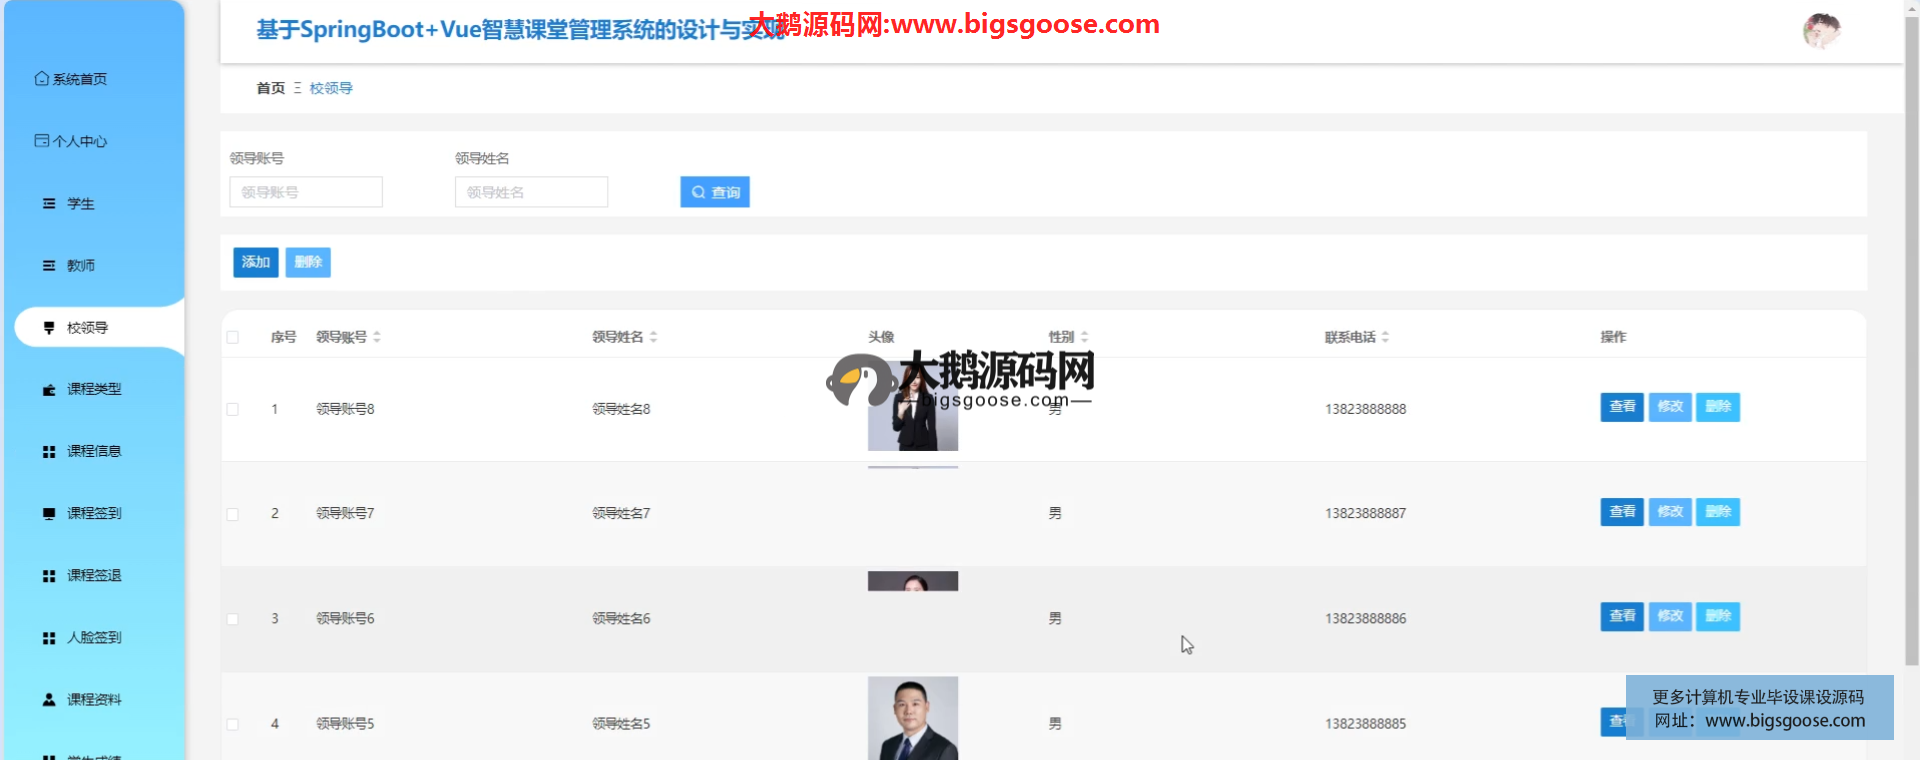Click the list icon next to 教师
The width and height of the screenshot is (1920, 760).
tap(49, 266)
